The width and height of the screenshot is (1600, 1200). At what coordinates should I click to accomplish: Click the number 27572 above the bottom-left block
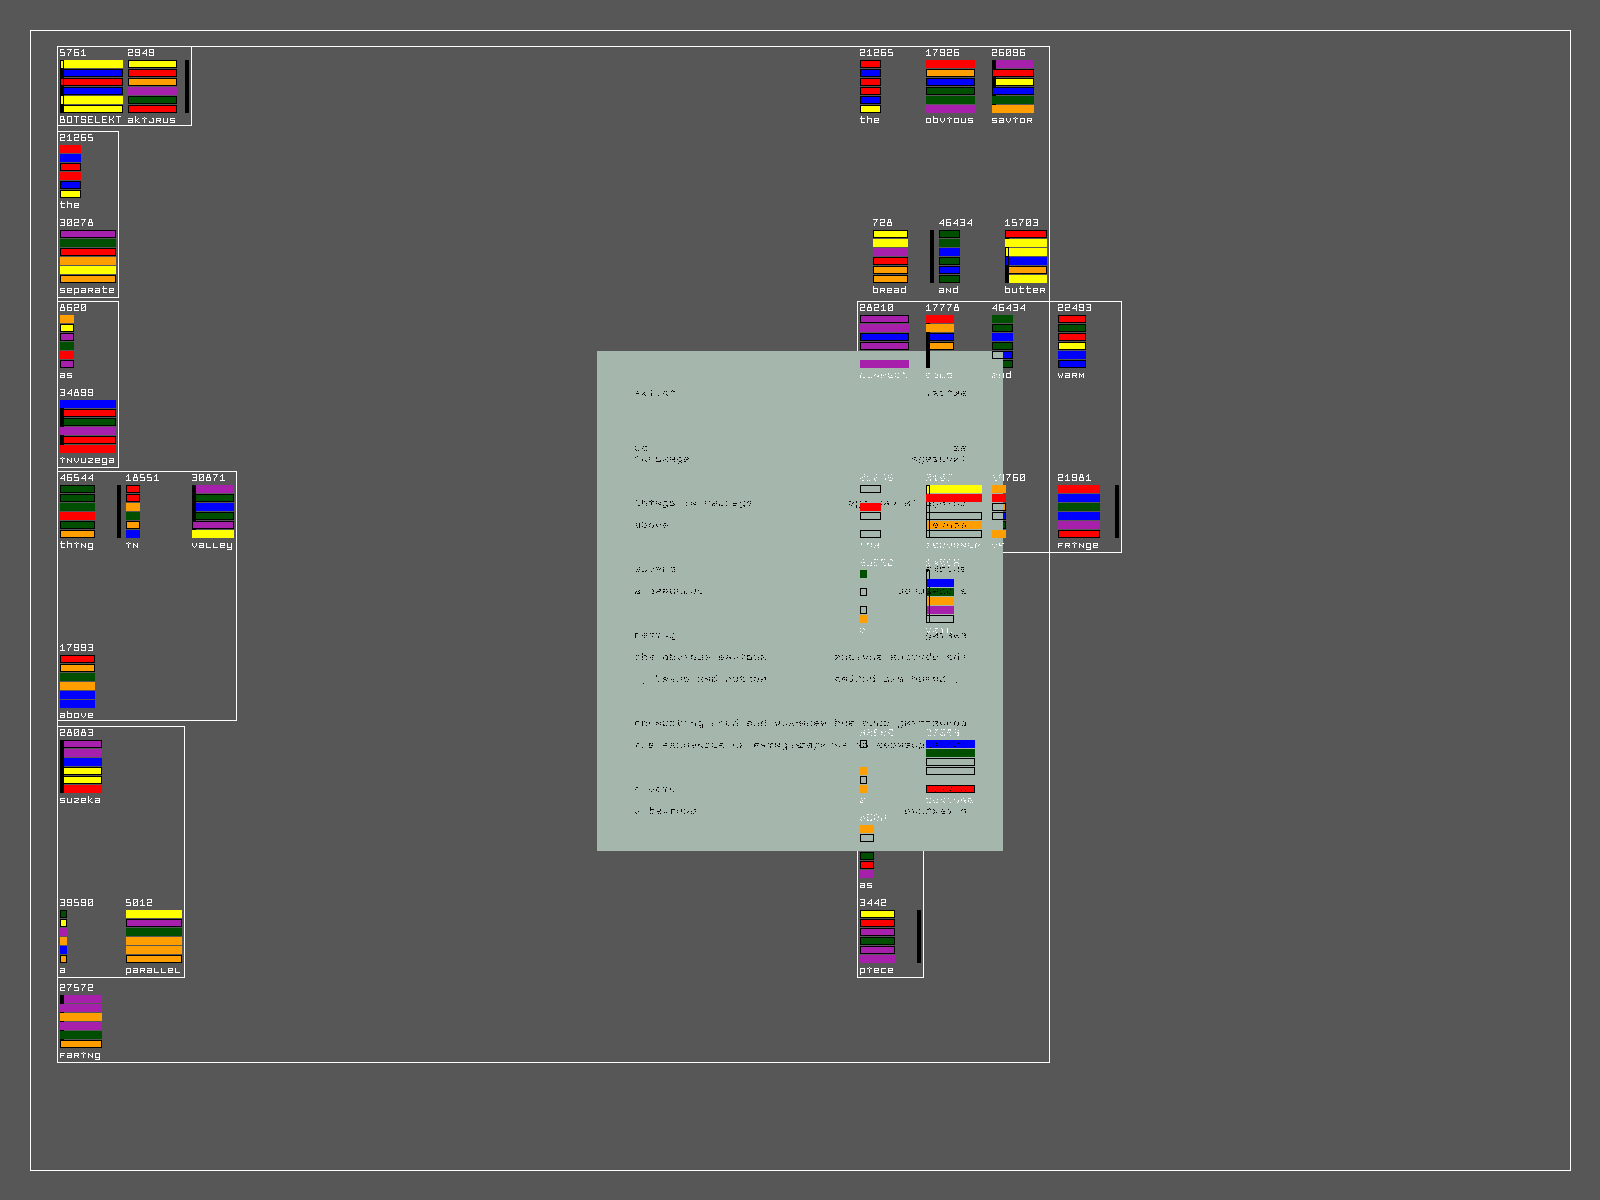[x=76, y=987]
